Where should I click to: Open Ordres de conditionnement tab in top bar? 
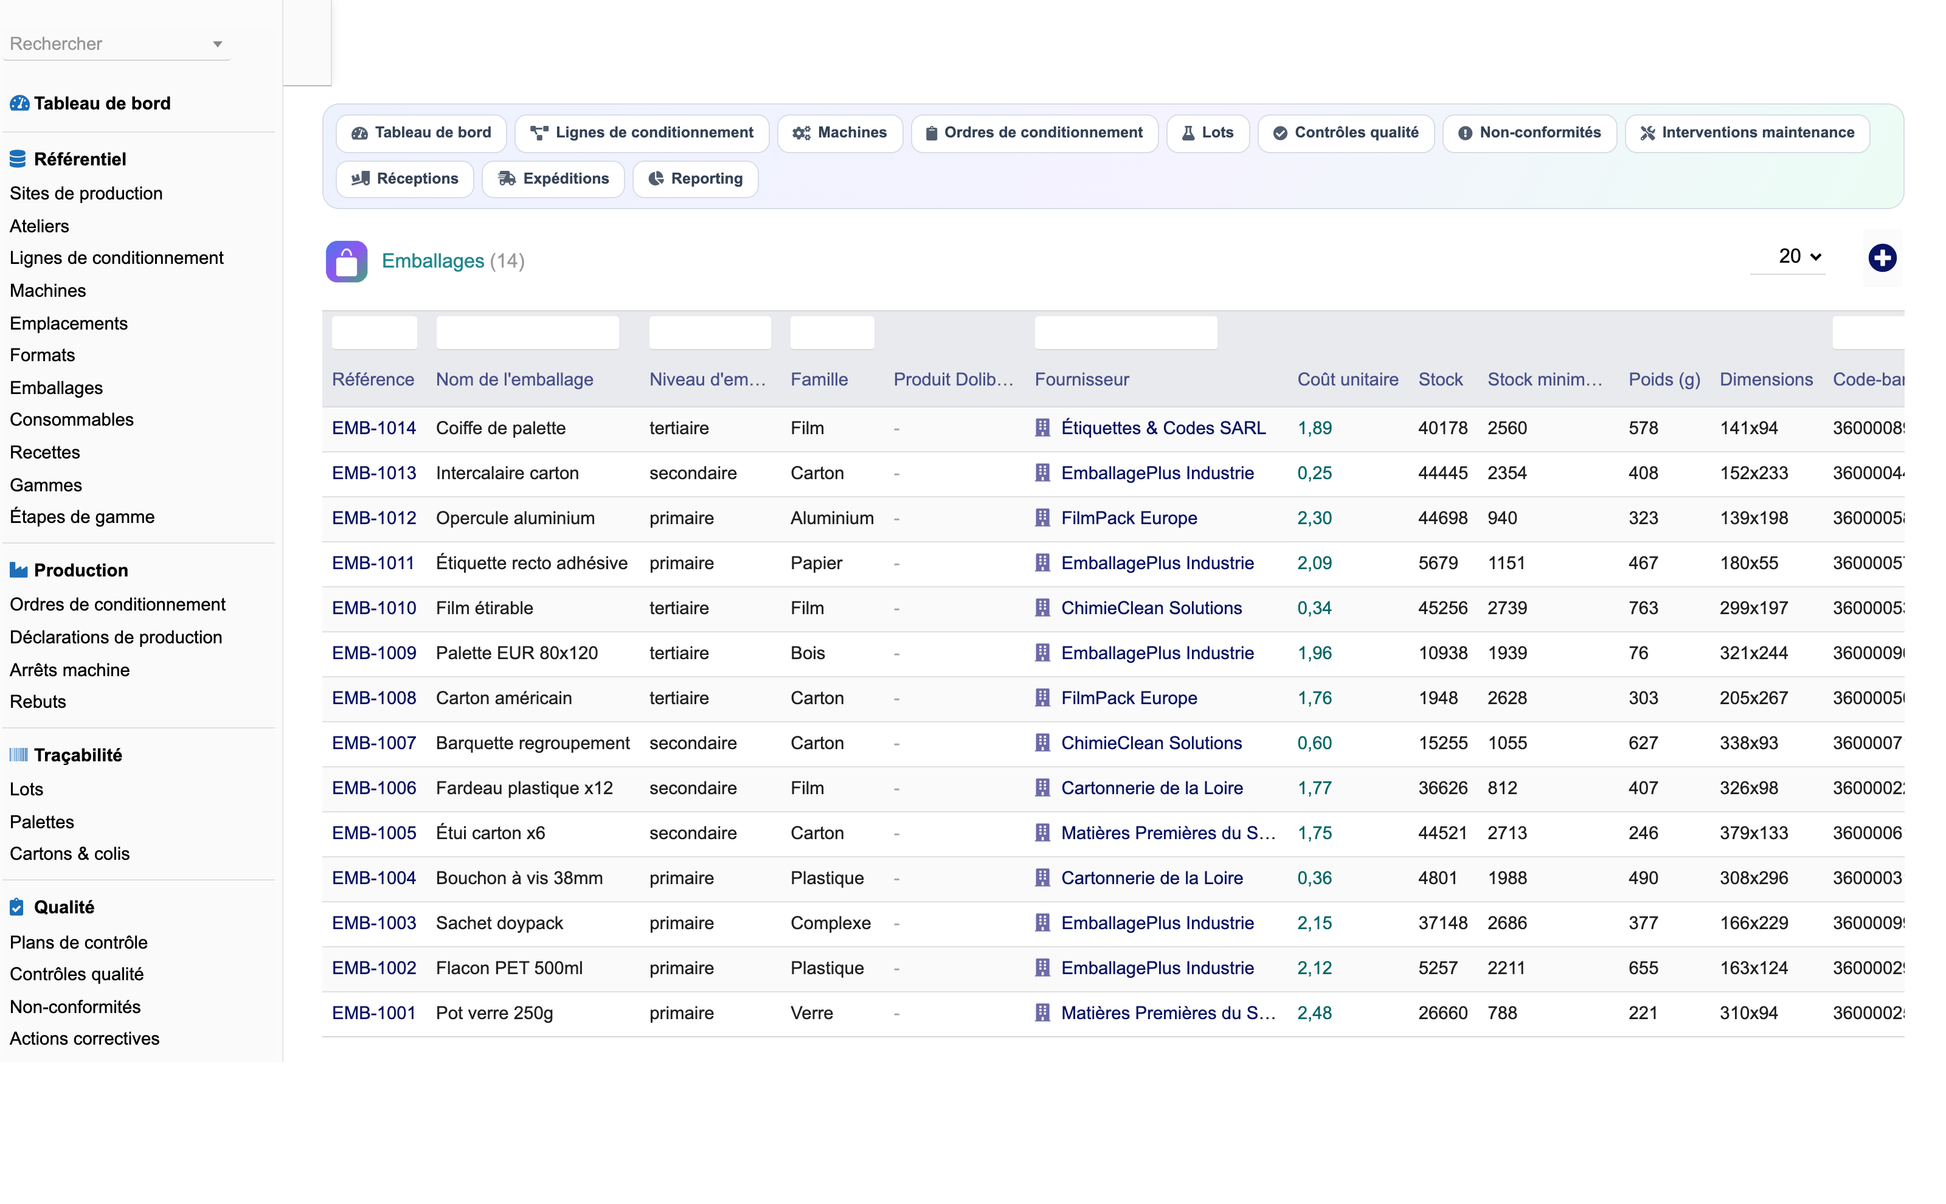(x=1034, y=133)
